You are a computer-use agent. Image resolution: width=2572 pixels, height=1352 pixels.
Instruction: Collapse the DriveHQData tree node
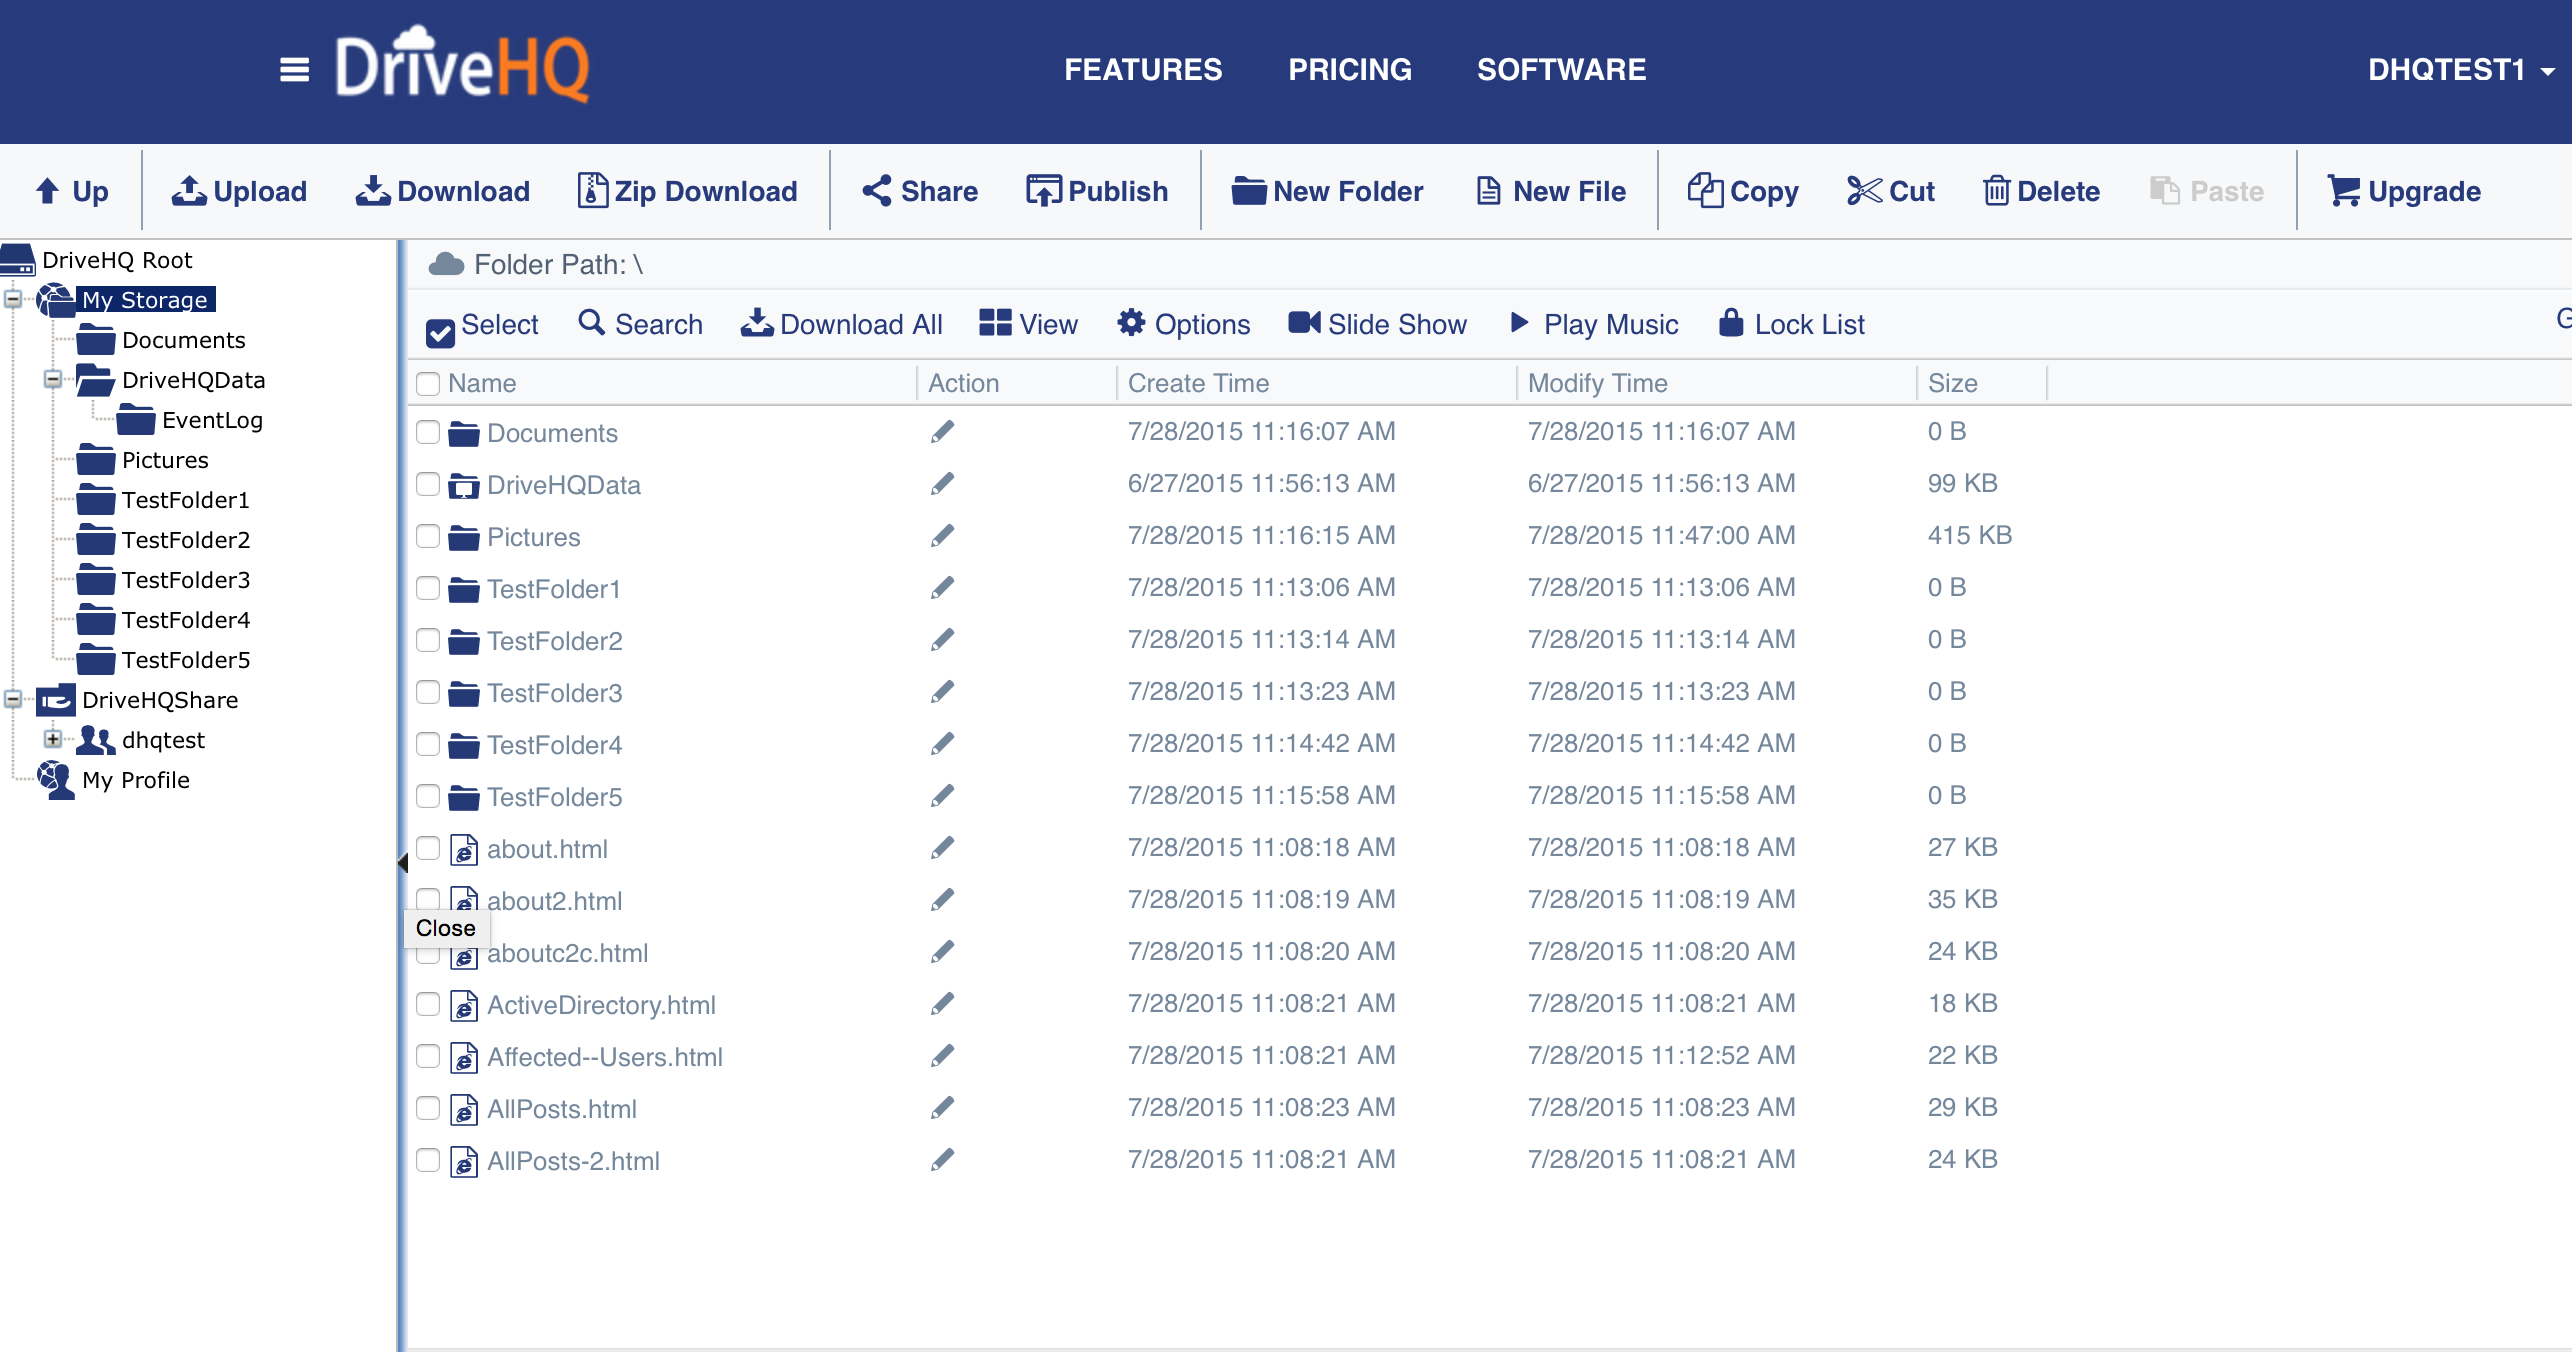52,379
